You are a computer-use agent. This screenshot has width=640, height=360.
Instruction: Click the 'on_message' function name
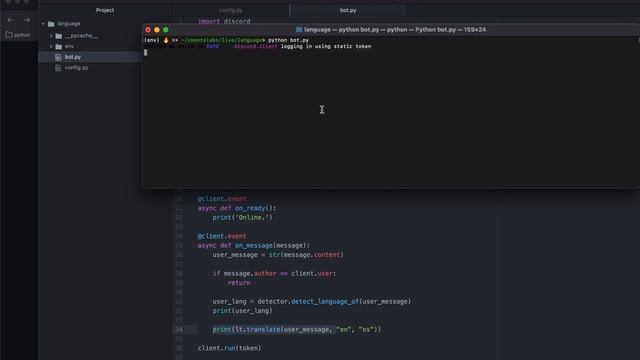(x=253, y=246)
